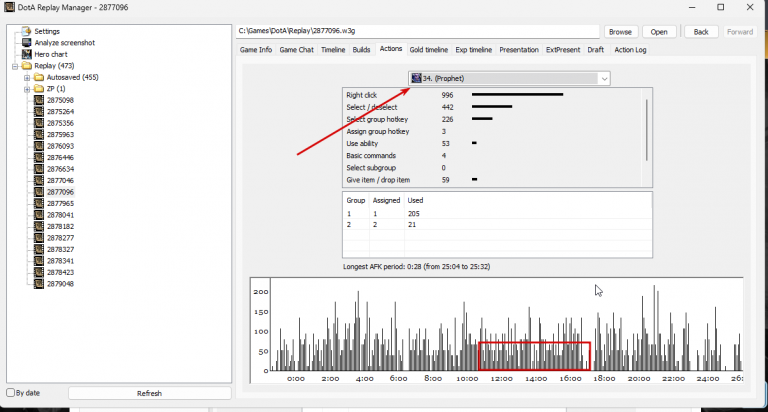Expand the ZP (1) folder
The height and width of the screenshot is (412, 768).
click(x=27, y=89)
